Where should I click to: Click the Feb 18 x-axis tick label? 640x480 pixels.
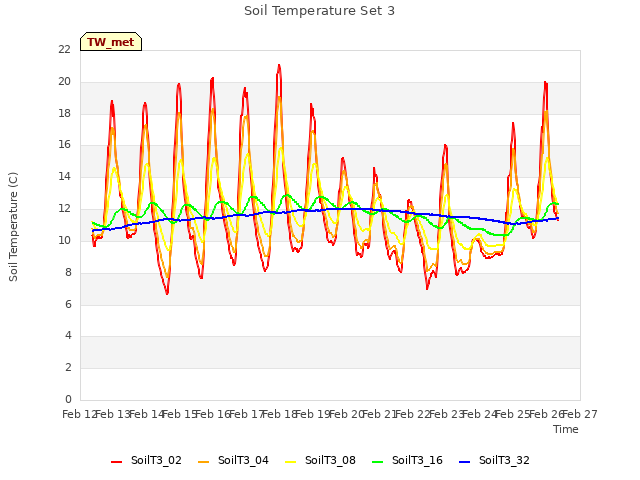(280, 414)
